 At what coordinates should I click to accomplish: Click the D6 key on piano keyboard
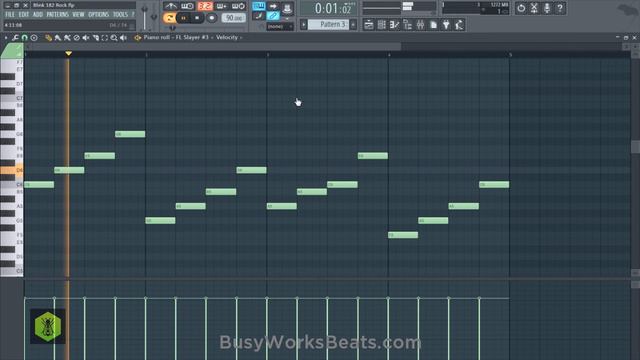pos(12,170)
